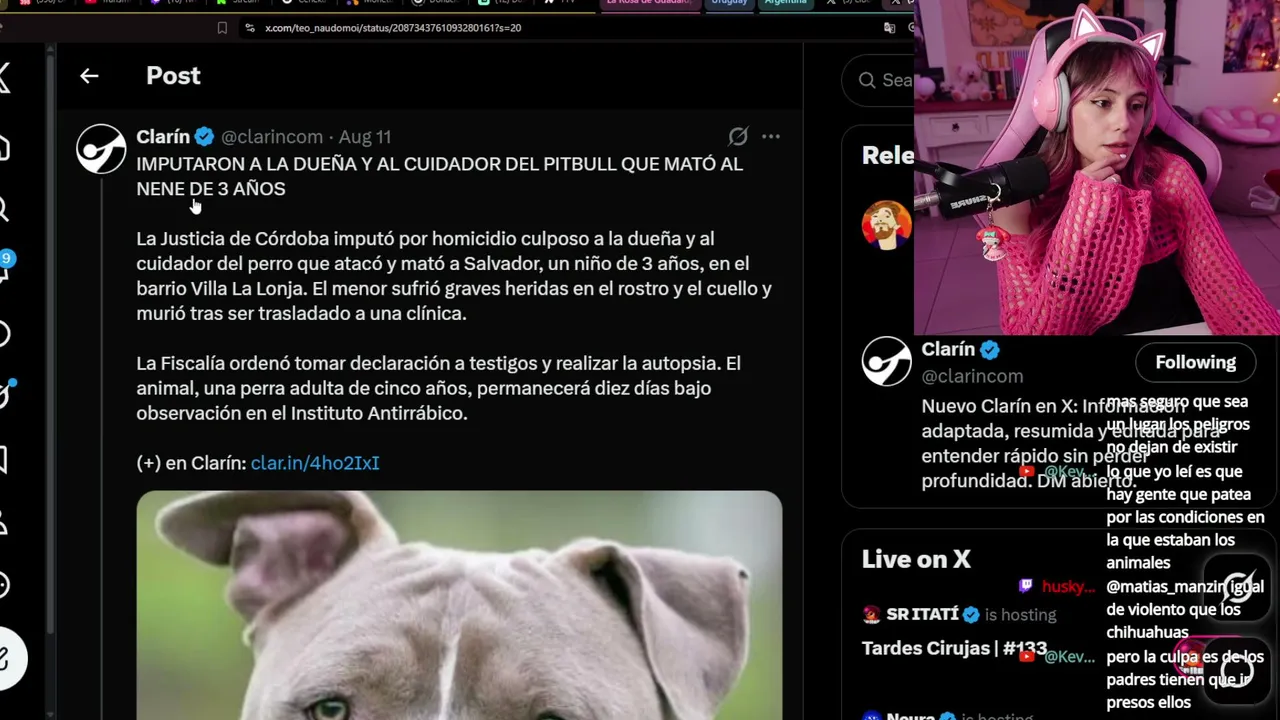The height and width of the screenshot is (720, 1280).
Task: Open the pitbull photo in the post
Action: pos(459,605)
